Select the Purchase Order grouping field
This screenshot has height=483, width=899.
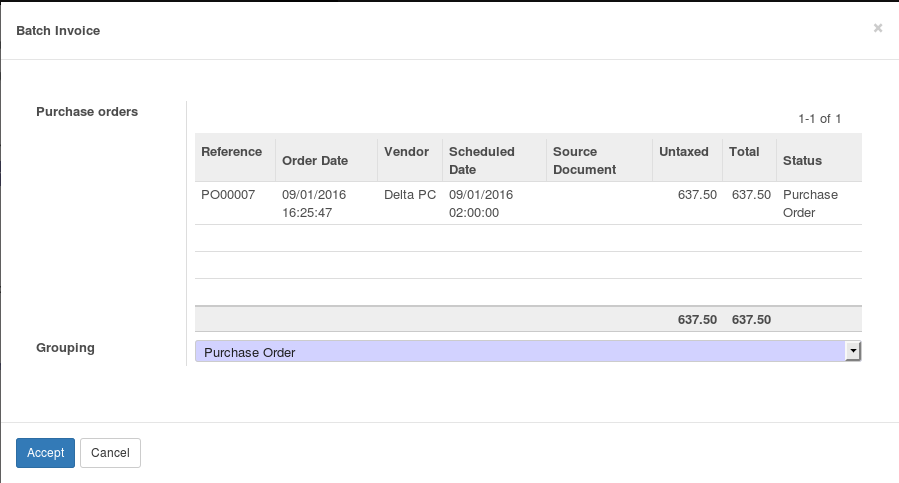520,352
